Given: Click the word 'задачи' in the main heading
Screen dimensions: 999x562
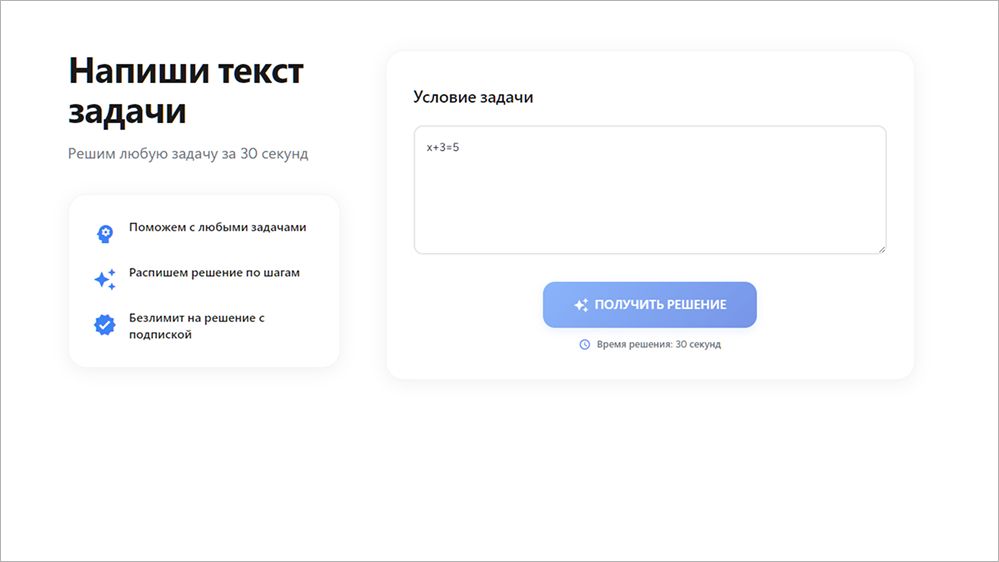Looking at the screenshot, I should point(127,111).
